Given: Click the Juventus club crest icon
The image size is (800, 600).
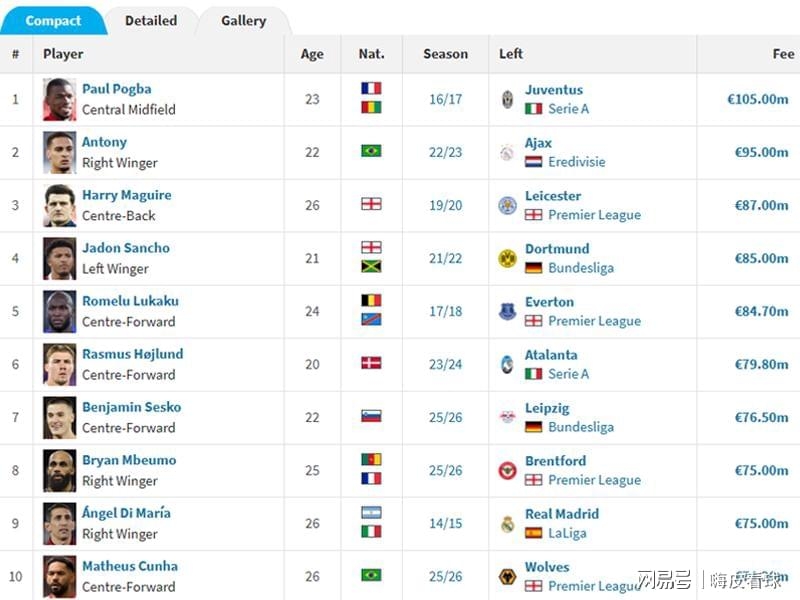Looking at the screenshot, I should [507, 99].
